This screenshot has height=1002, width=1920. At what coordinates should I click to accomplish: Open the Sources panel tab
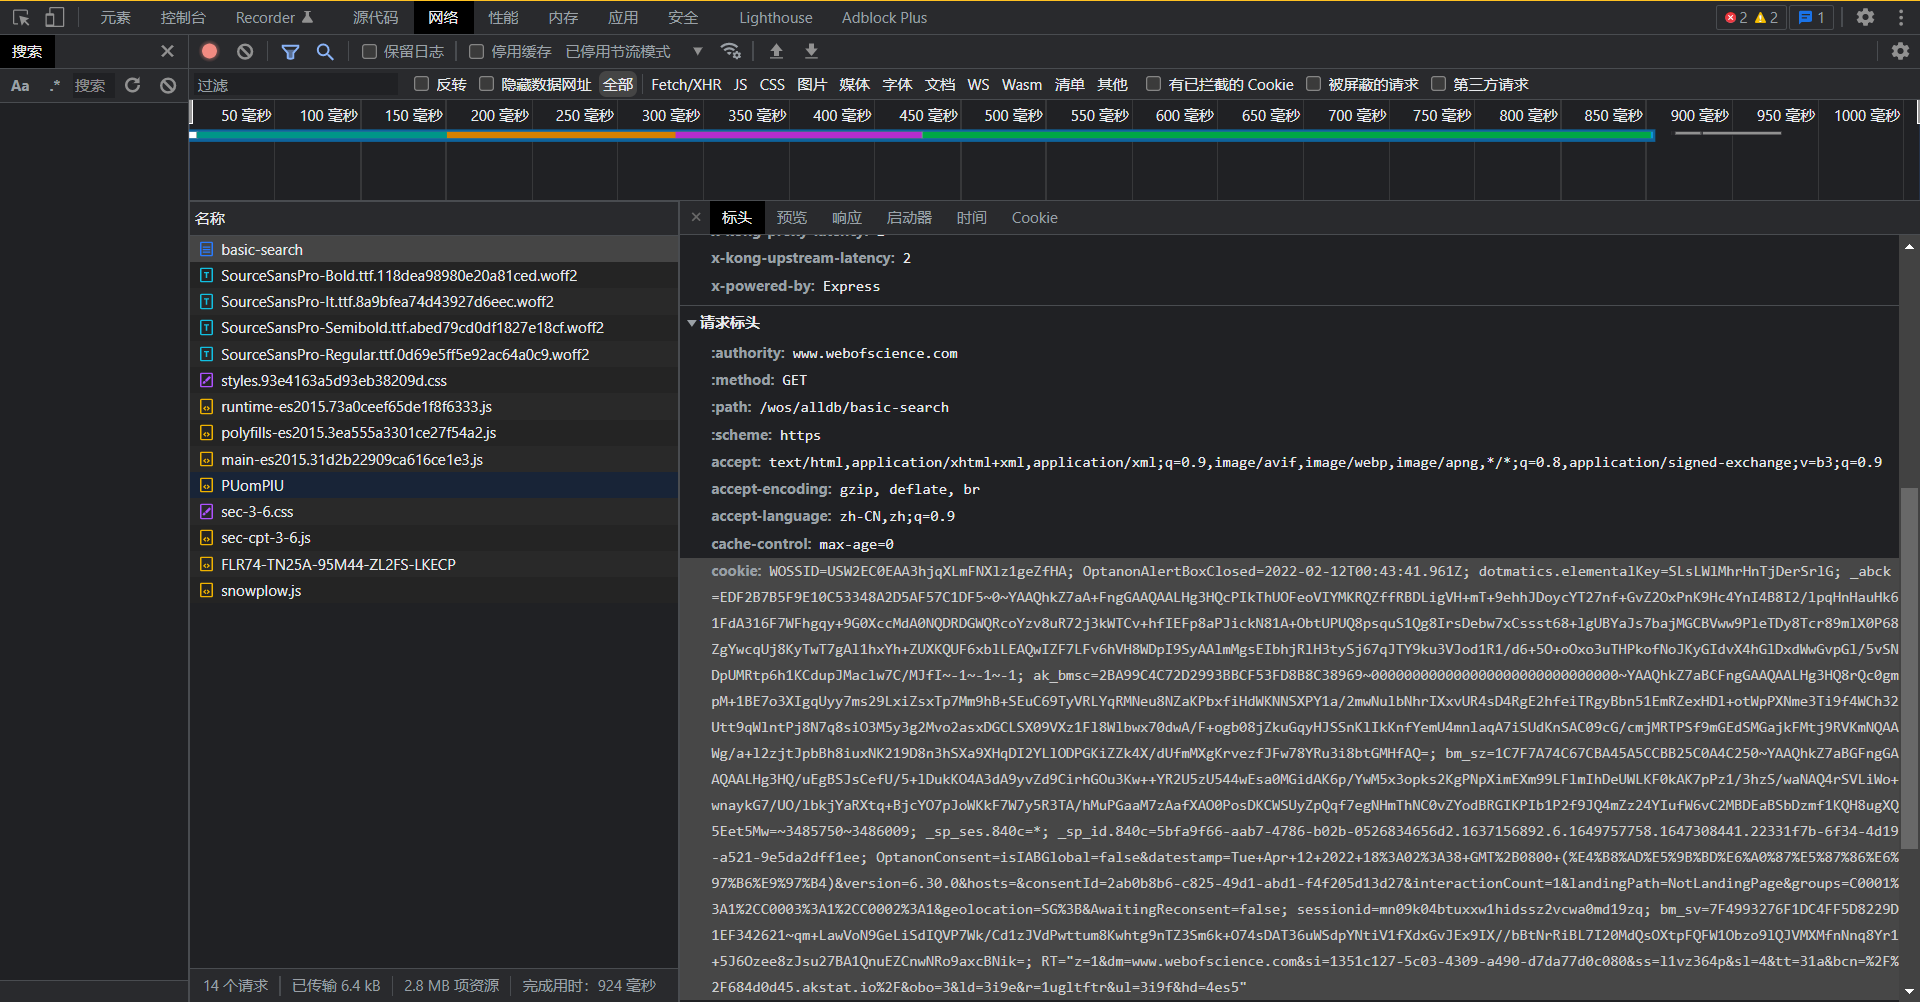pos(376,17)
